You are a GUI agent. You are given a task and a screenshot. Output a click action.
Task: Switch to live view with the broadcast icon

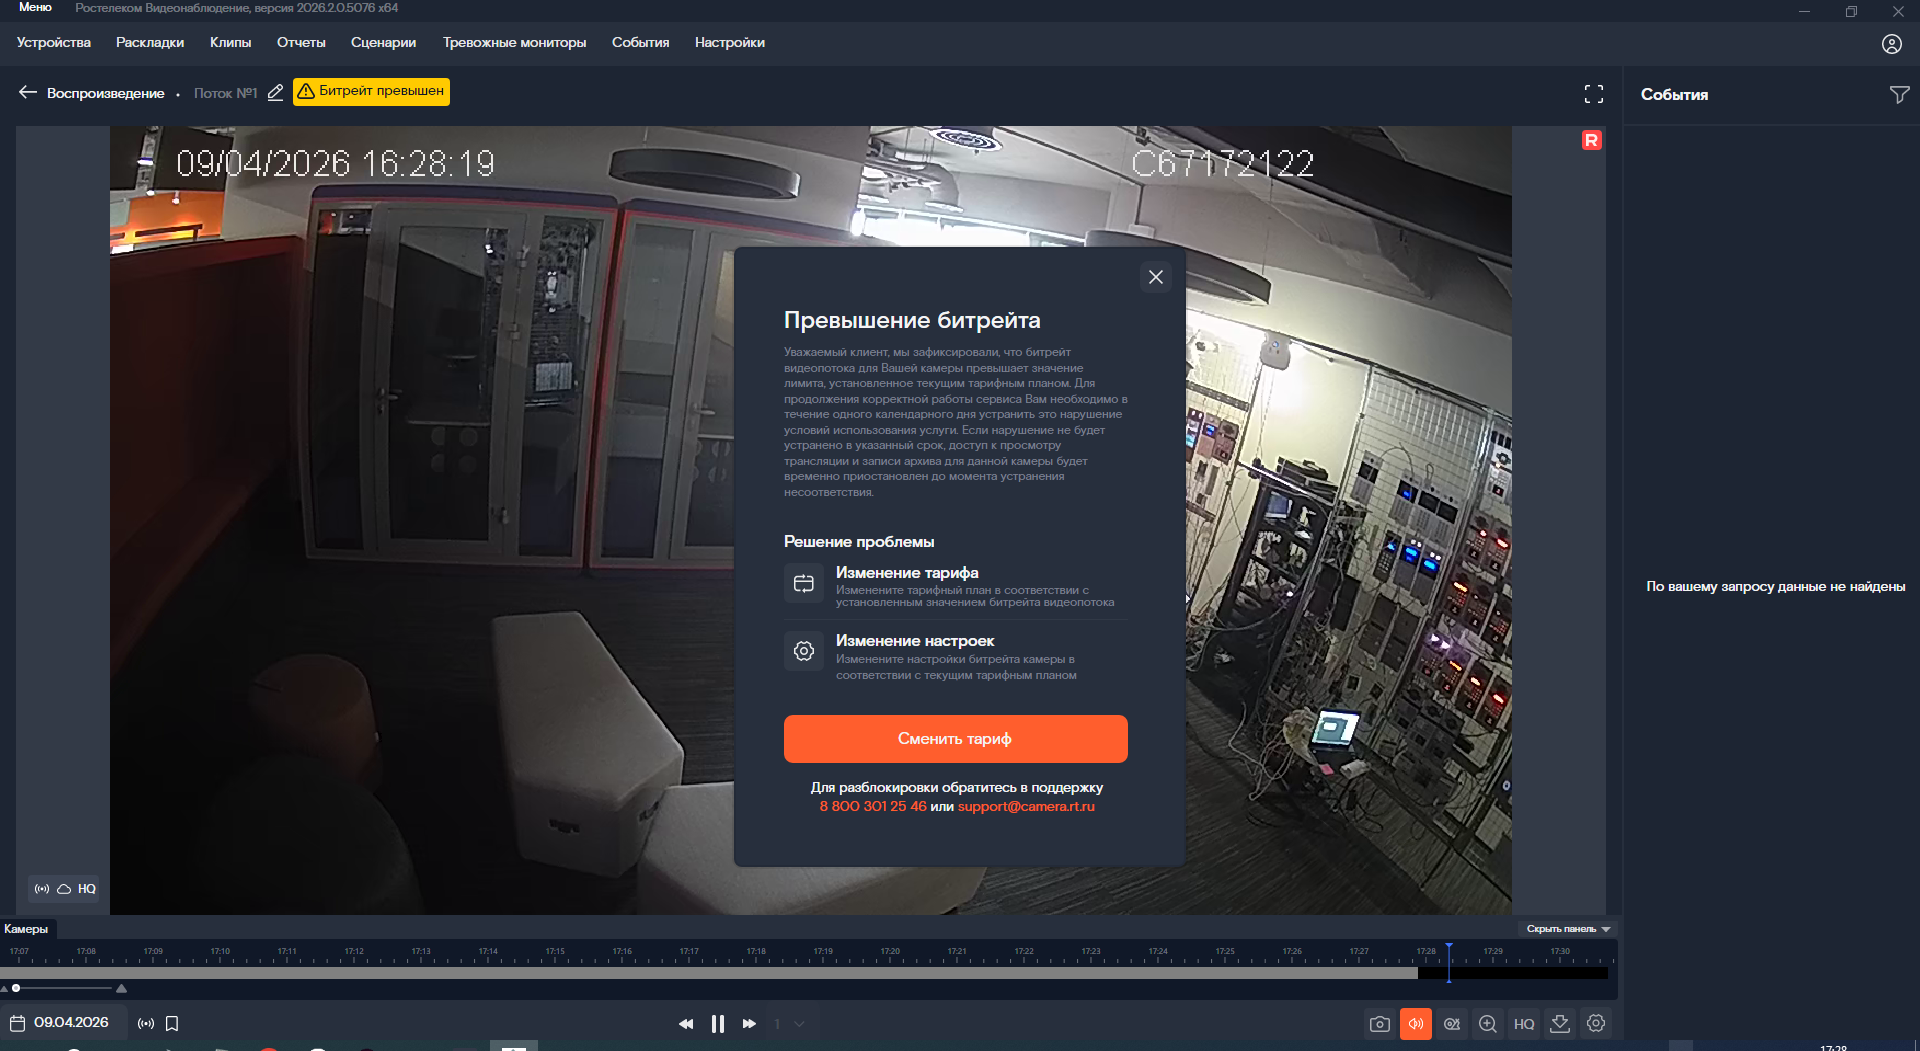(x=146, y=1023)
